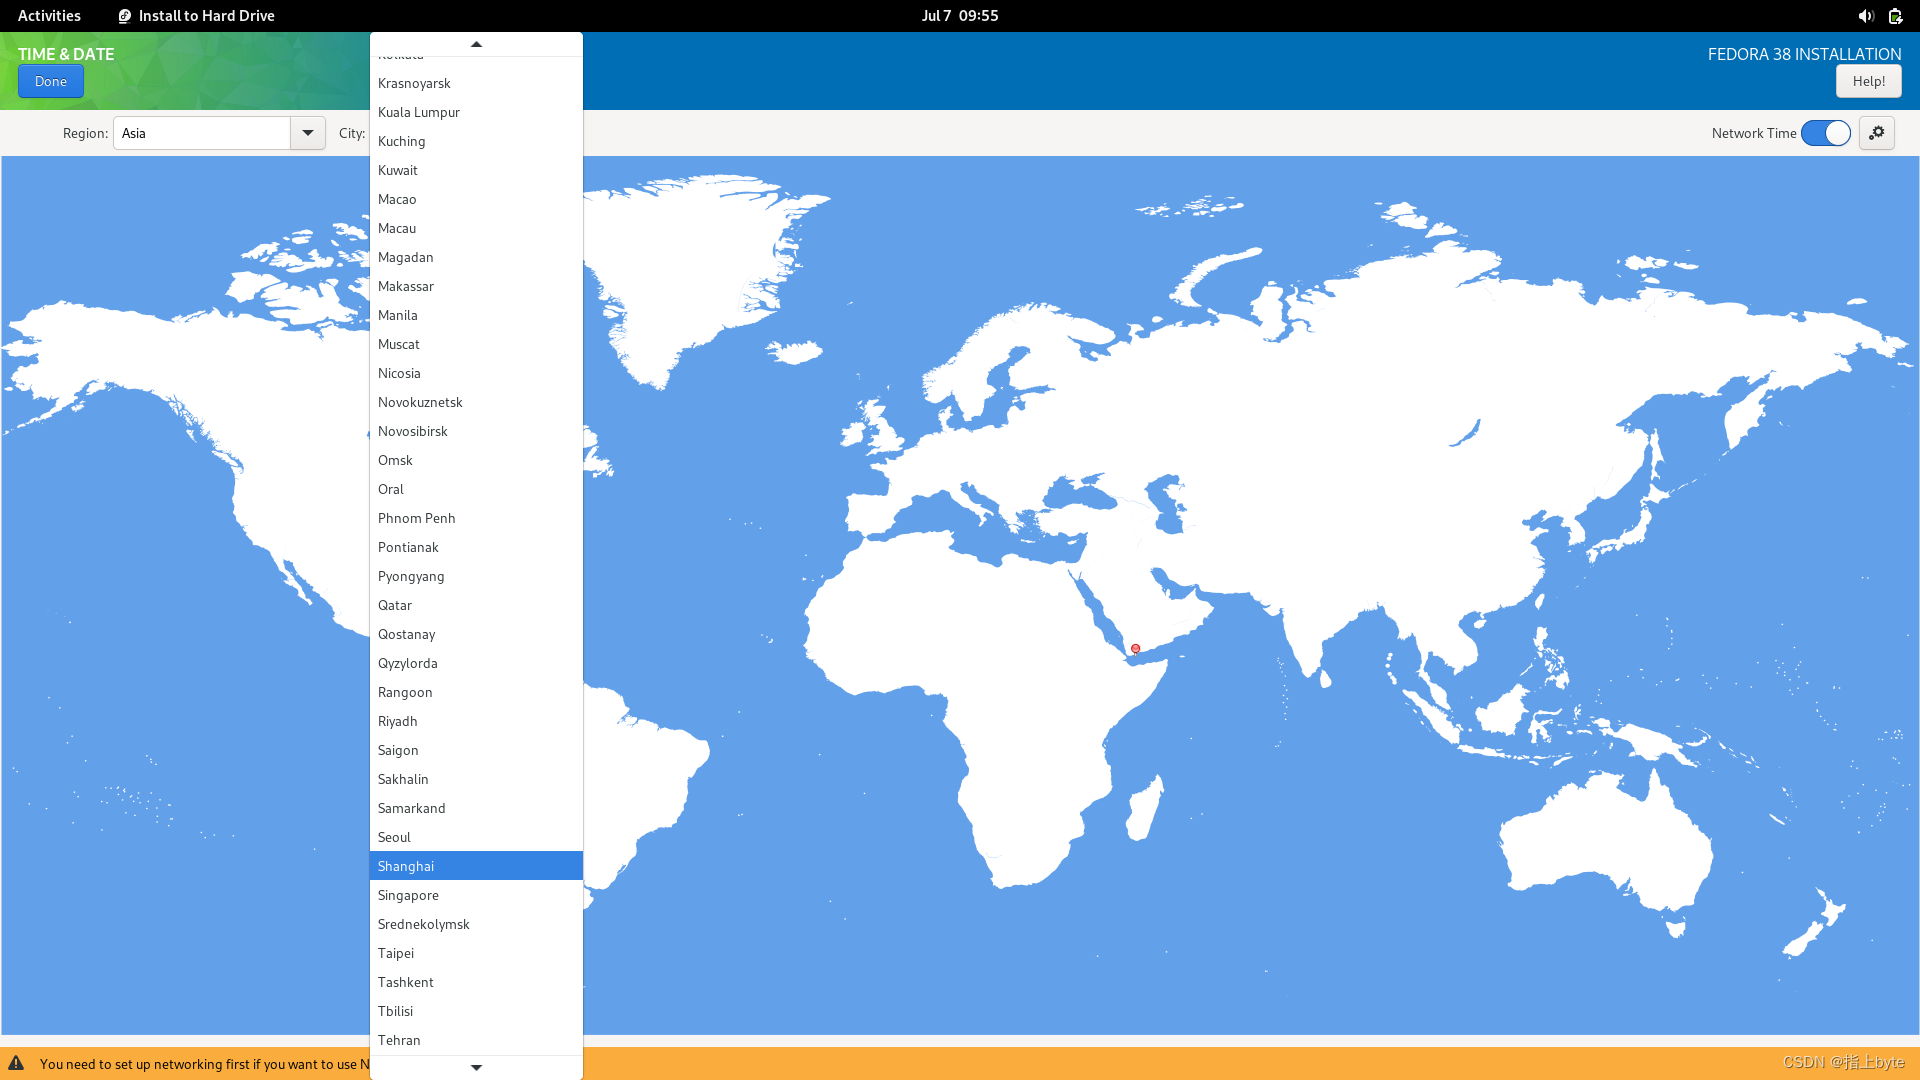Viewport: 1920px width, 1080px height.
Task: Click the battery status icon in top bar
Action: click(1895, 16)
